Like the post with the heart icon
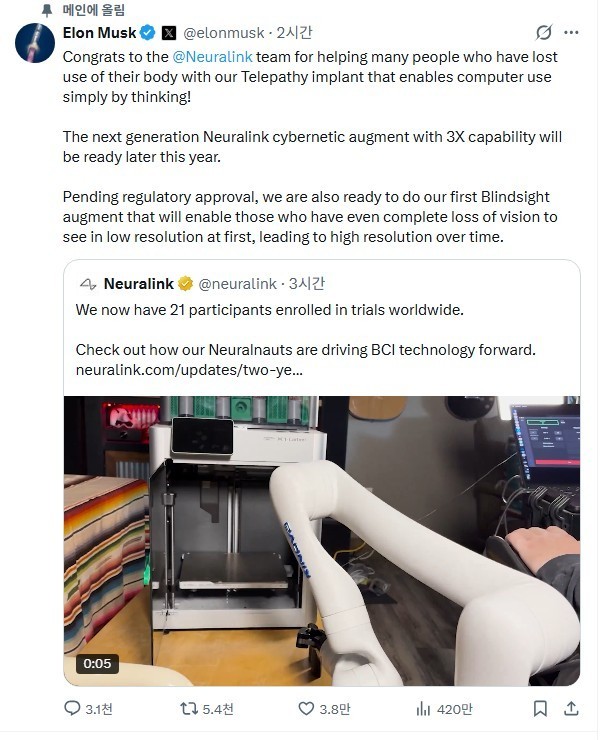The height and width of the screenshot is (740, 601). tap(306, 708)
